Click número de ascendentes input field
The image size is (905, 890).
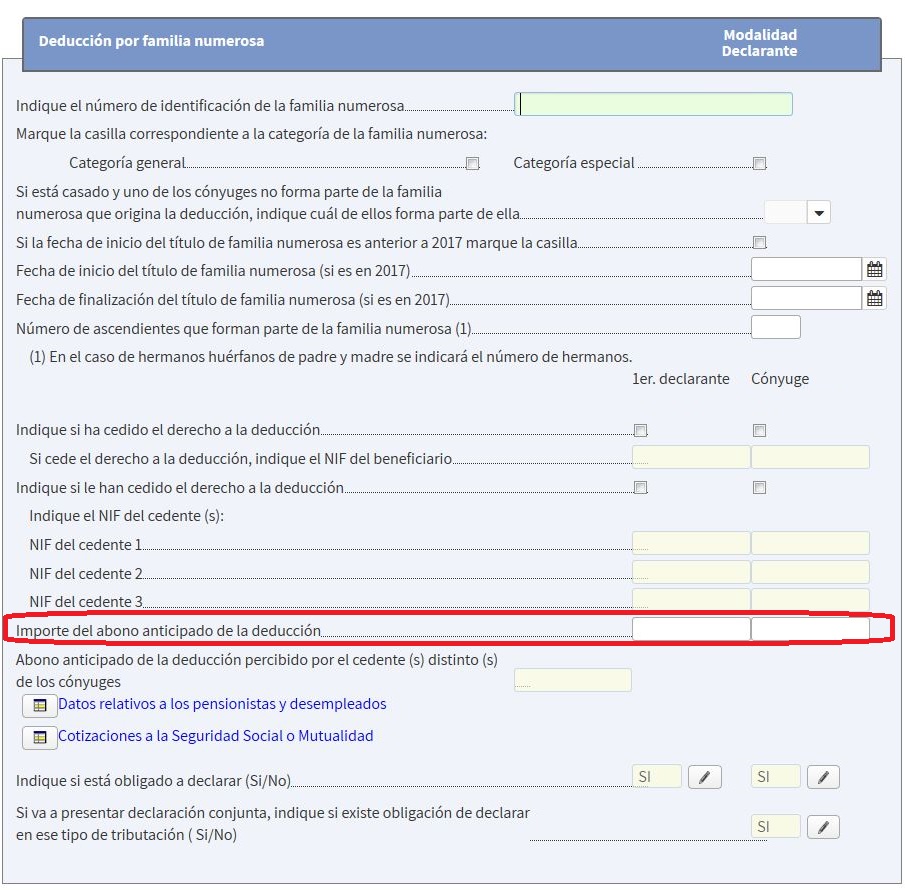775,327
